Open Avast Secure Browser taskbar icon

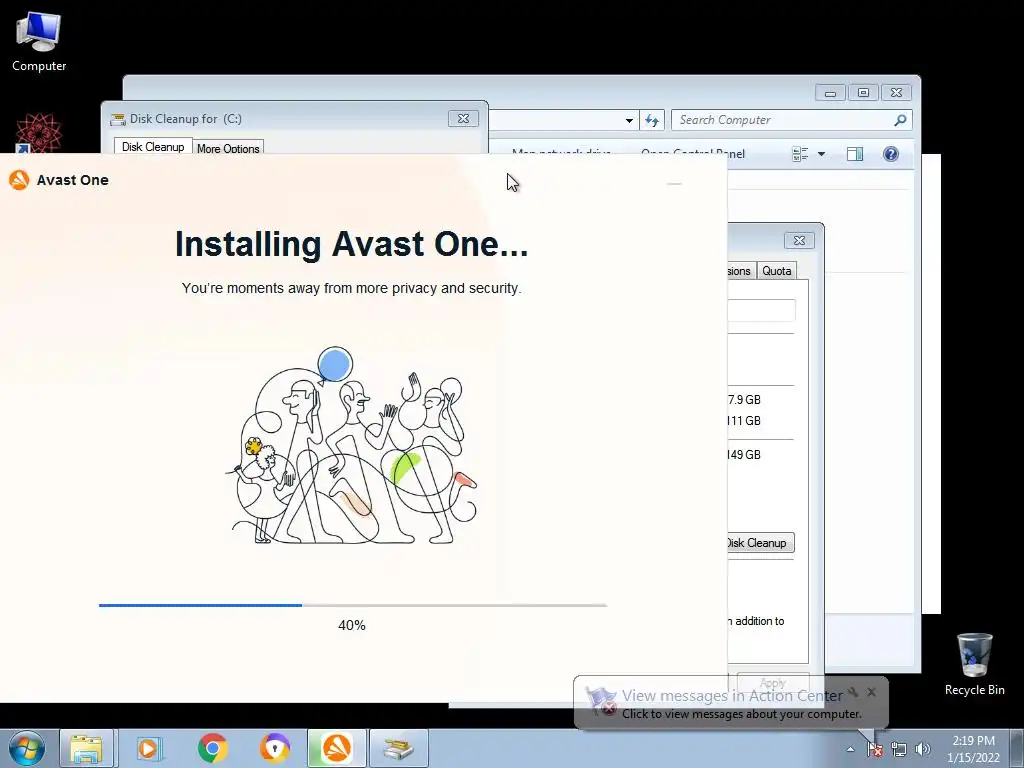[x=275, y=748]
